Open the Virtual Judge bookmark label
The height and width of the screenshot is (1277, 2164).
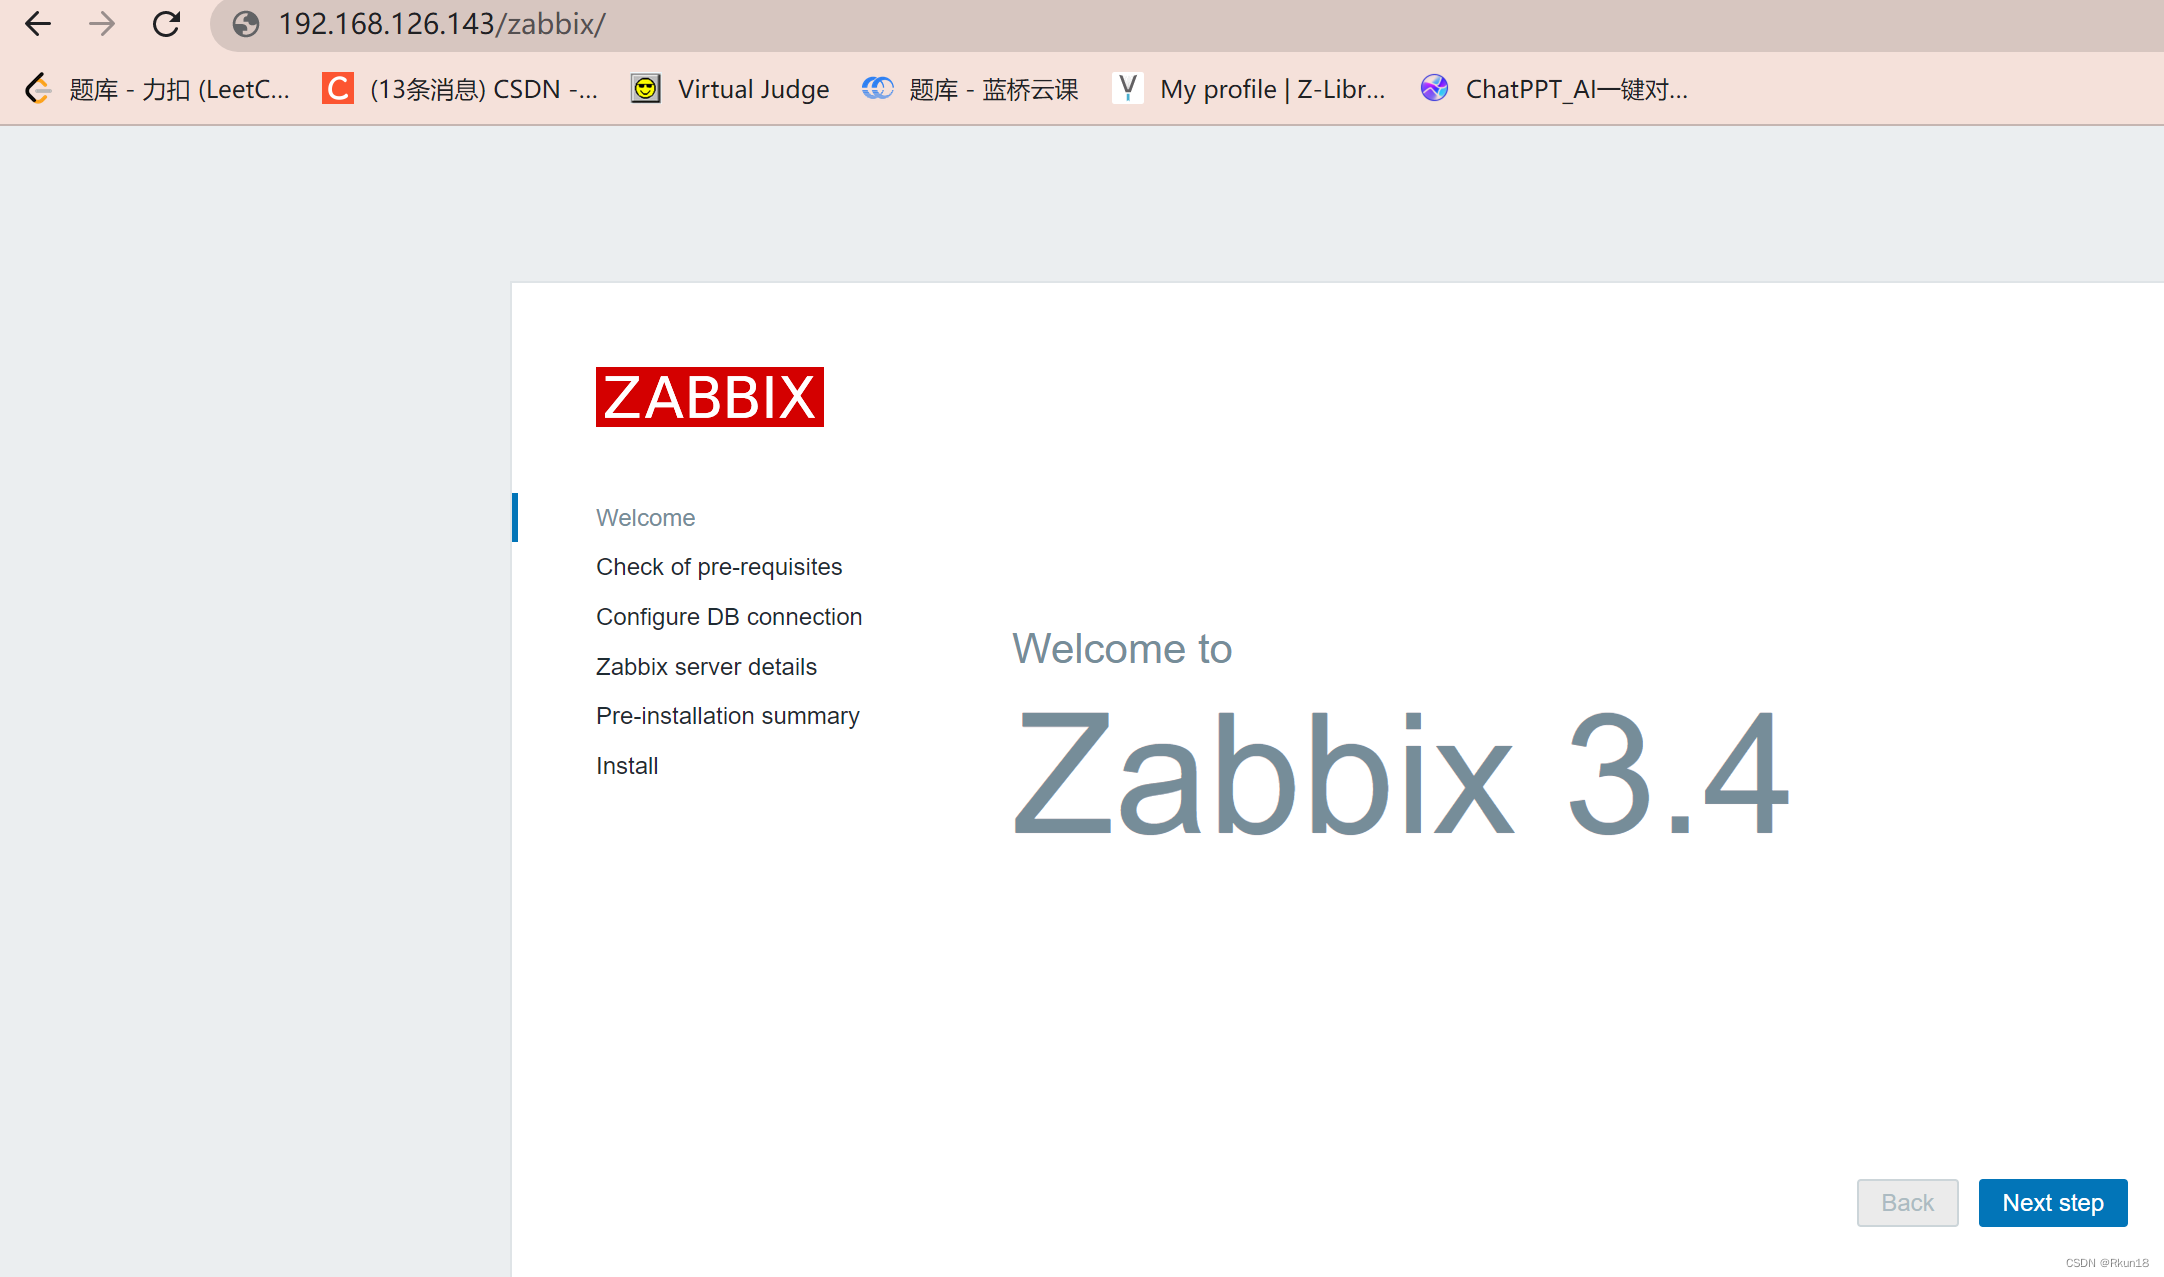(x=754, y=90)
